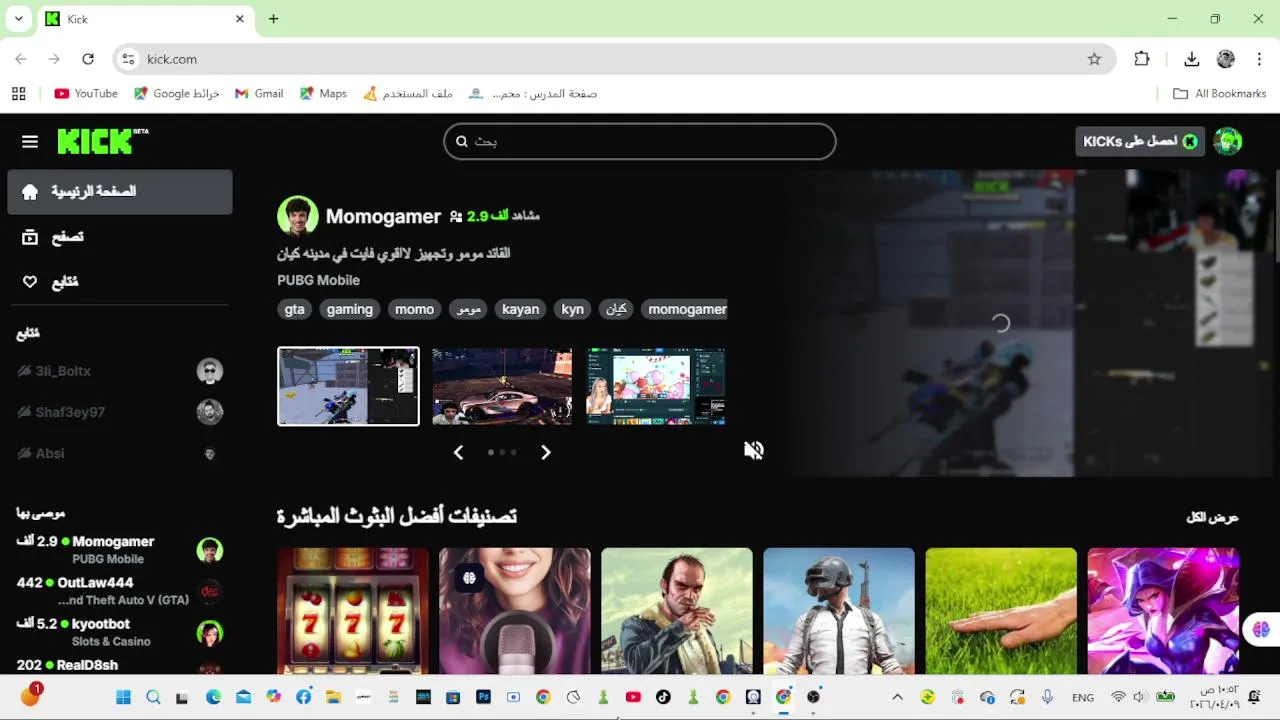Viewport: 1280px width, 720px height.
Task: Click Momogamer's featured profile avatar
Action: (x=298, y=216)
